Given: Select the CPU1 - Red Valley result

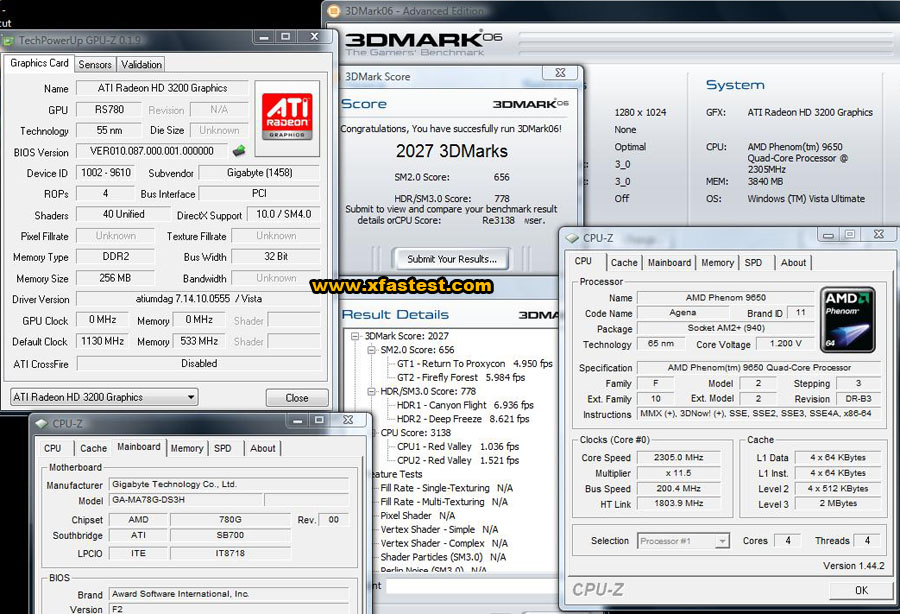Looking at the screenshot, I should coord(457,446).
